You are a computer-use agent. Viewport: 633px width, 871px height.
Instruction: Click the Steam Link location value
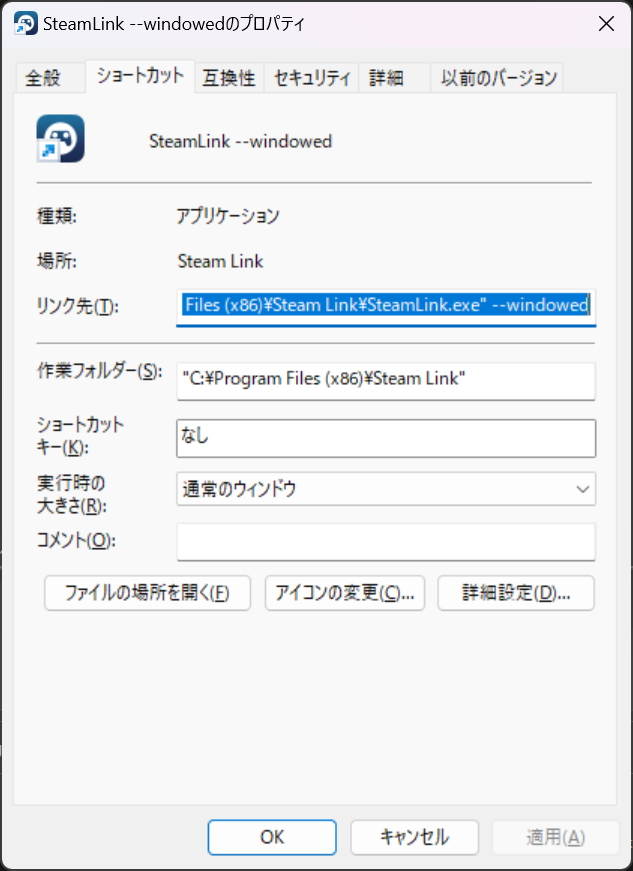[220, 261]
